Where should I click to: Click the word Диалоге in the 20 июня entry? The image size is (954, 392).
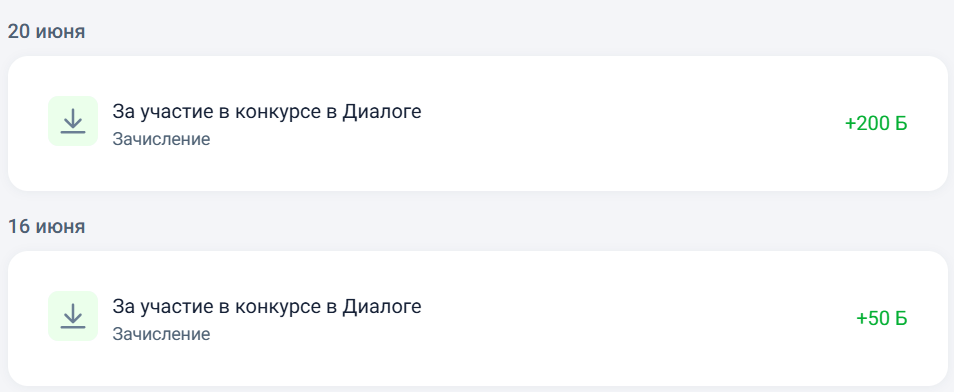coord(381,112)
